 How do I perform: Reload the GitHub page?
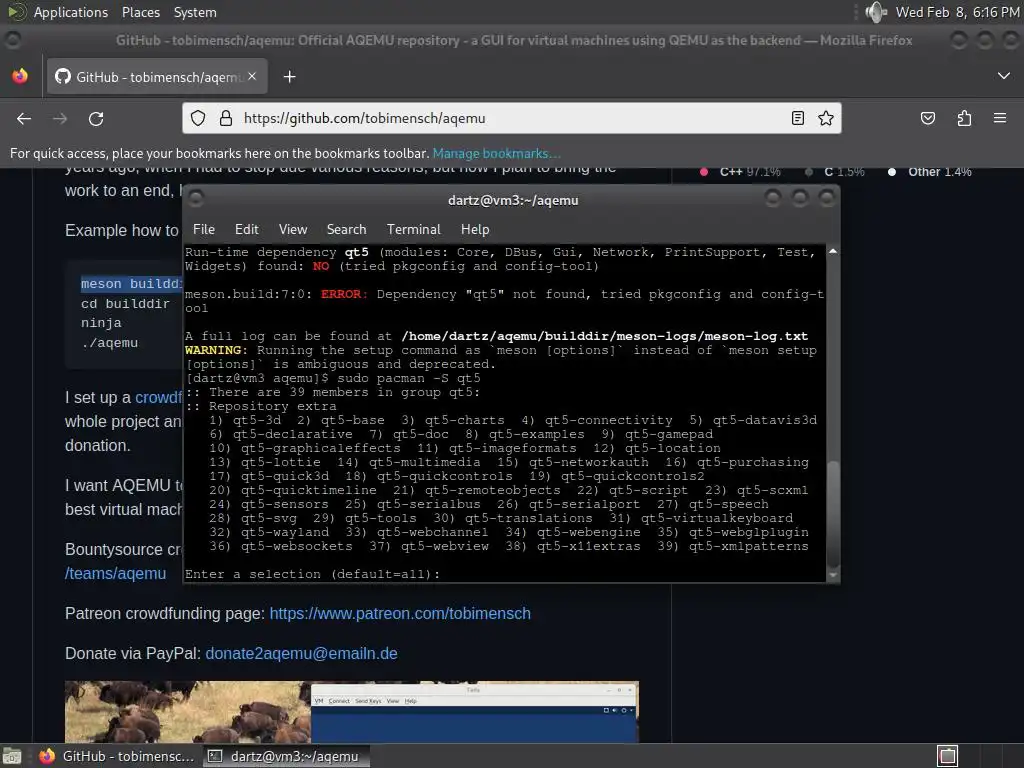96,119
